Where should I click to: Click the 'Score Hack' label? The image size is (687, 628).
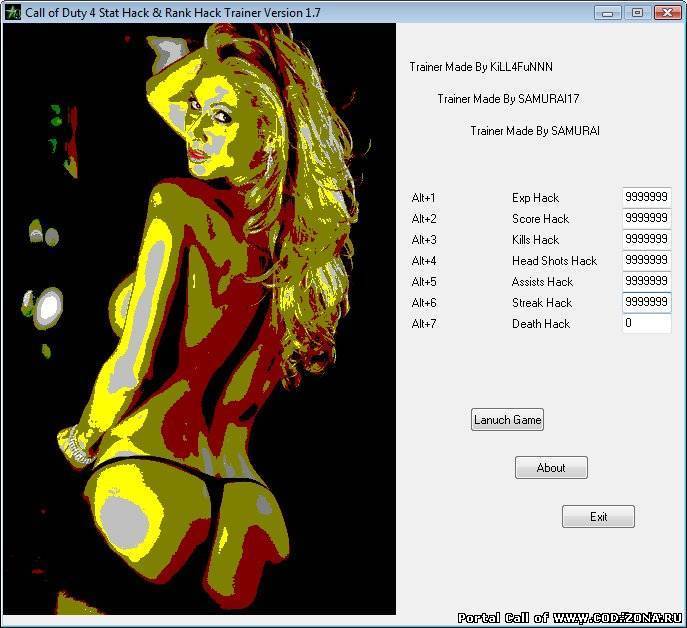540,219
